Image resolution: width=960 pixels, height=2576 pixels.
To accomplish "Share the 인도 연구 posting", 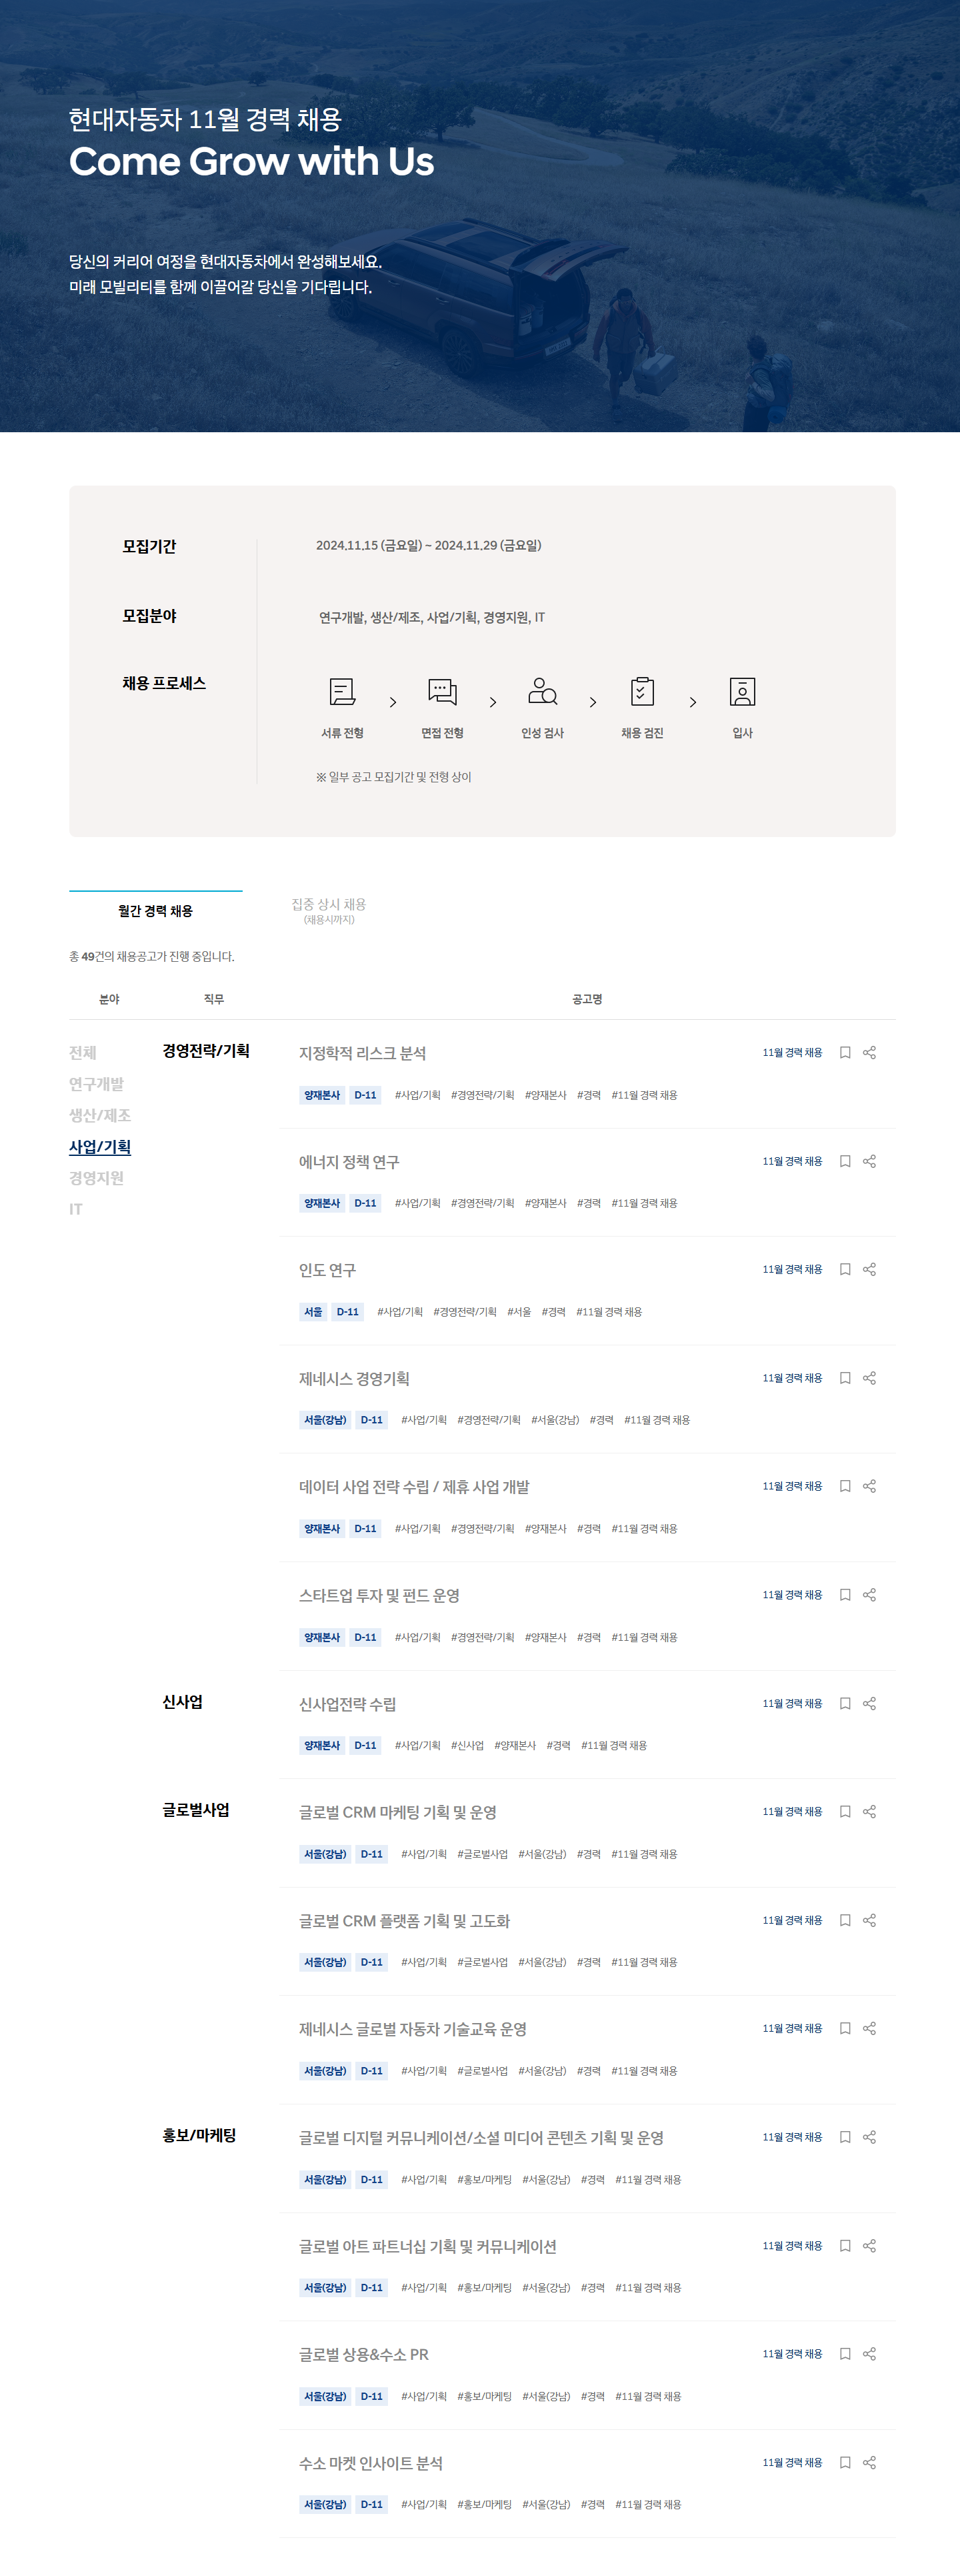I will click(x=869, y=1269).
